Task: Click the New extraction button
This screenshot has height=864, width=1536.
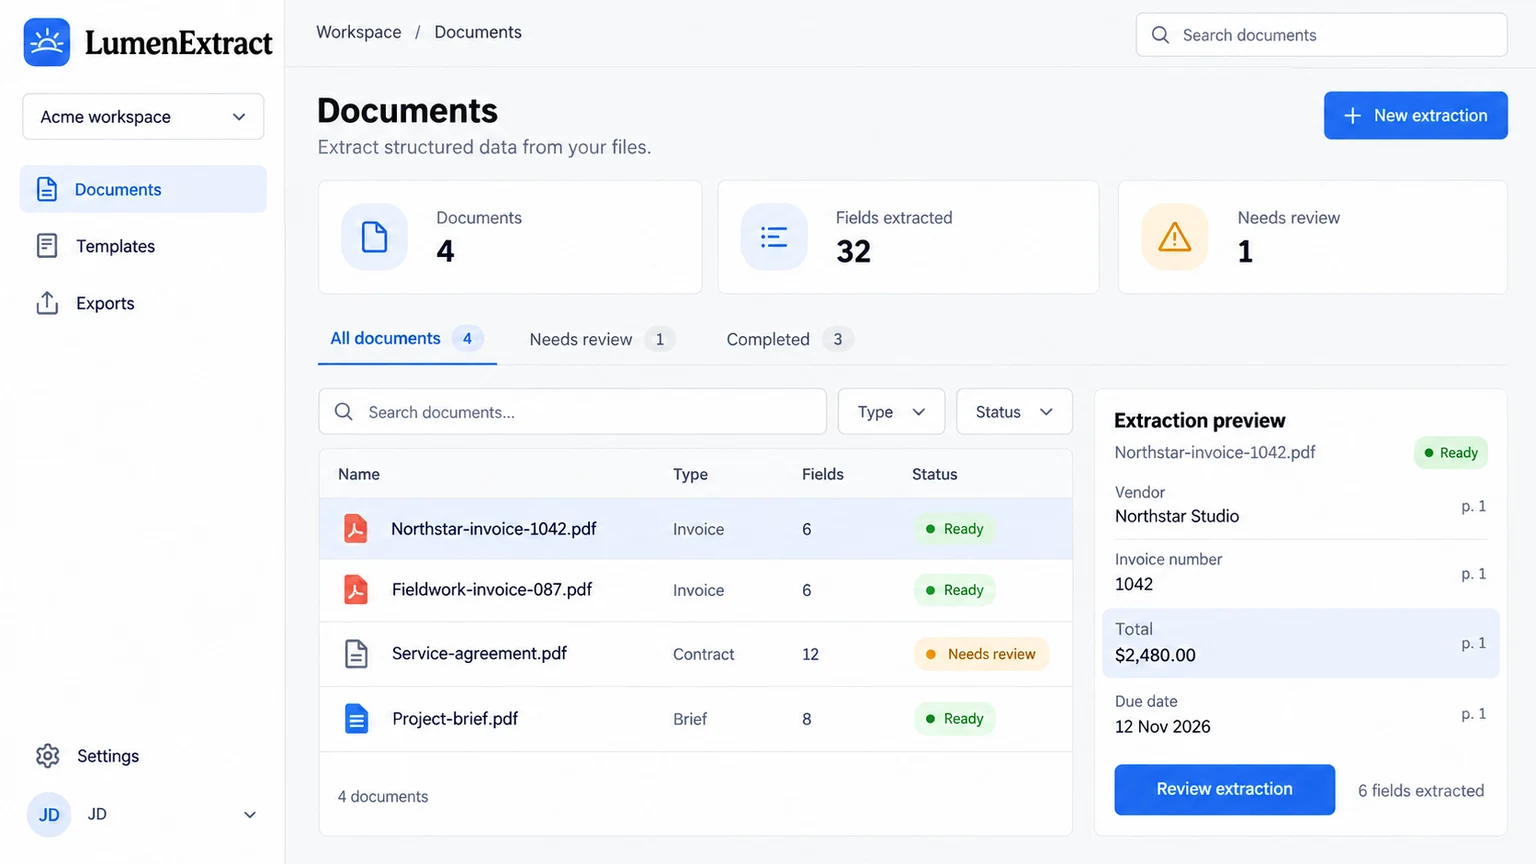Action: [x=1415, y=116]
